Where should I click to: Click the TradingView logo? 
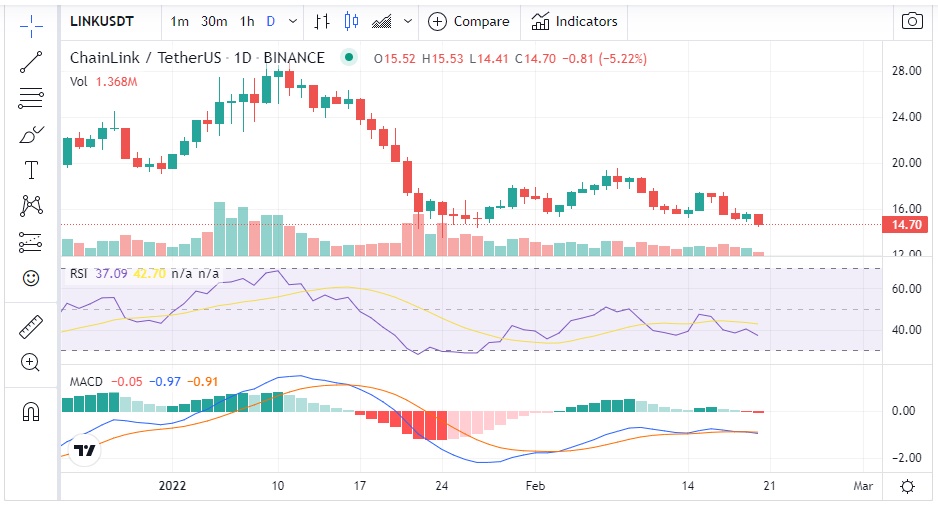coord(84,450)
